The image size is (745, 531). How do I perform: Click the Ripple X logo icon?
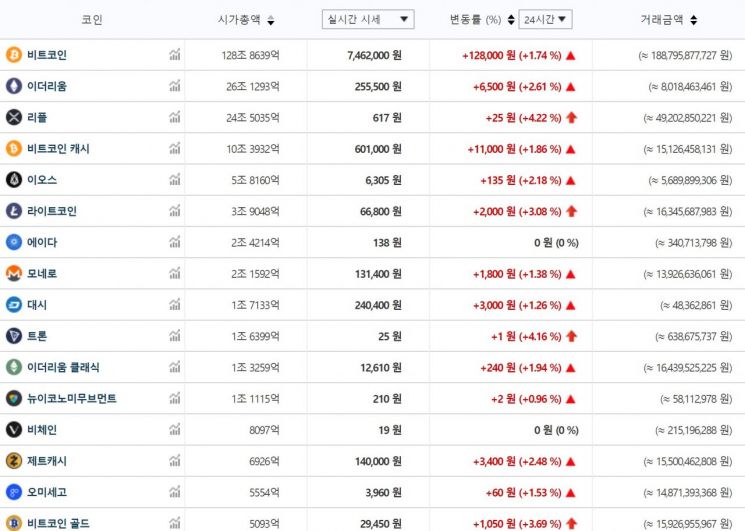tap(14, 117)
